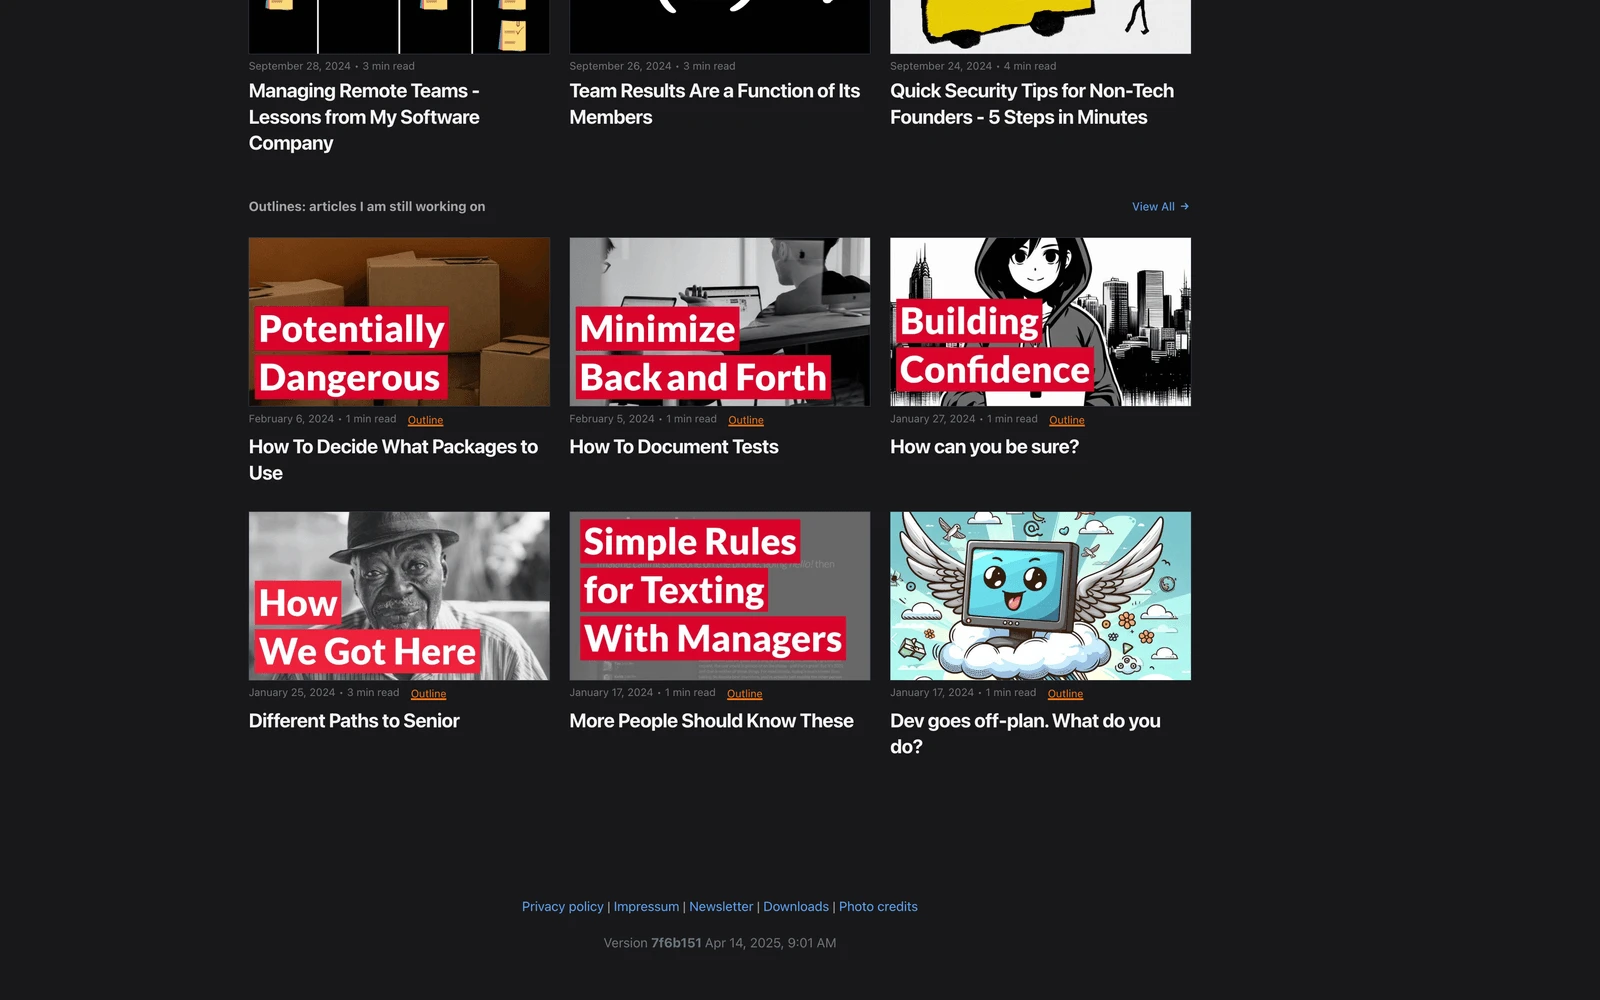This screenshot has height=1000, width=1600.
Task: Click version hash '7f6b151' text
Action: tap(676, 943)
